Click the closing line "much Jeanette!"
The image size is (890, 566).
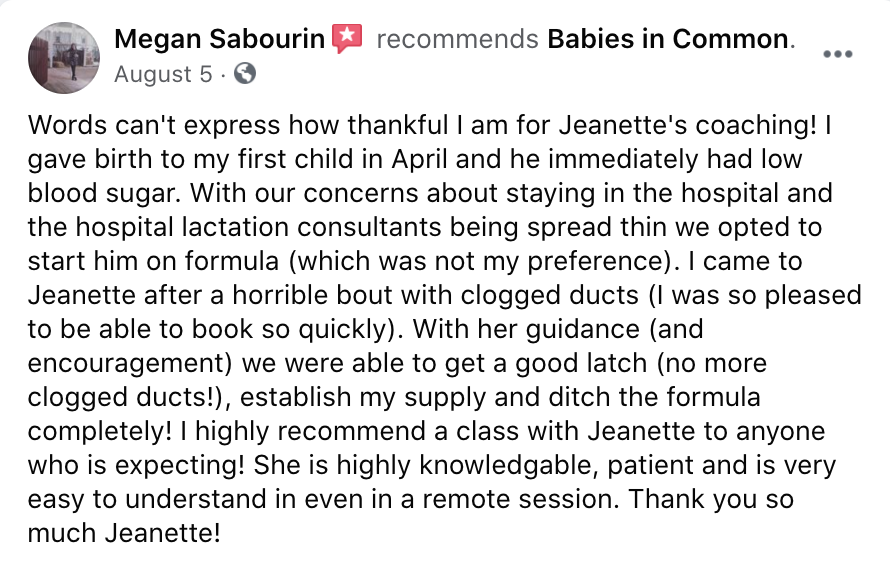[x=124, y=534]
